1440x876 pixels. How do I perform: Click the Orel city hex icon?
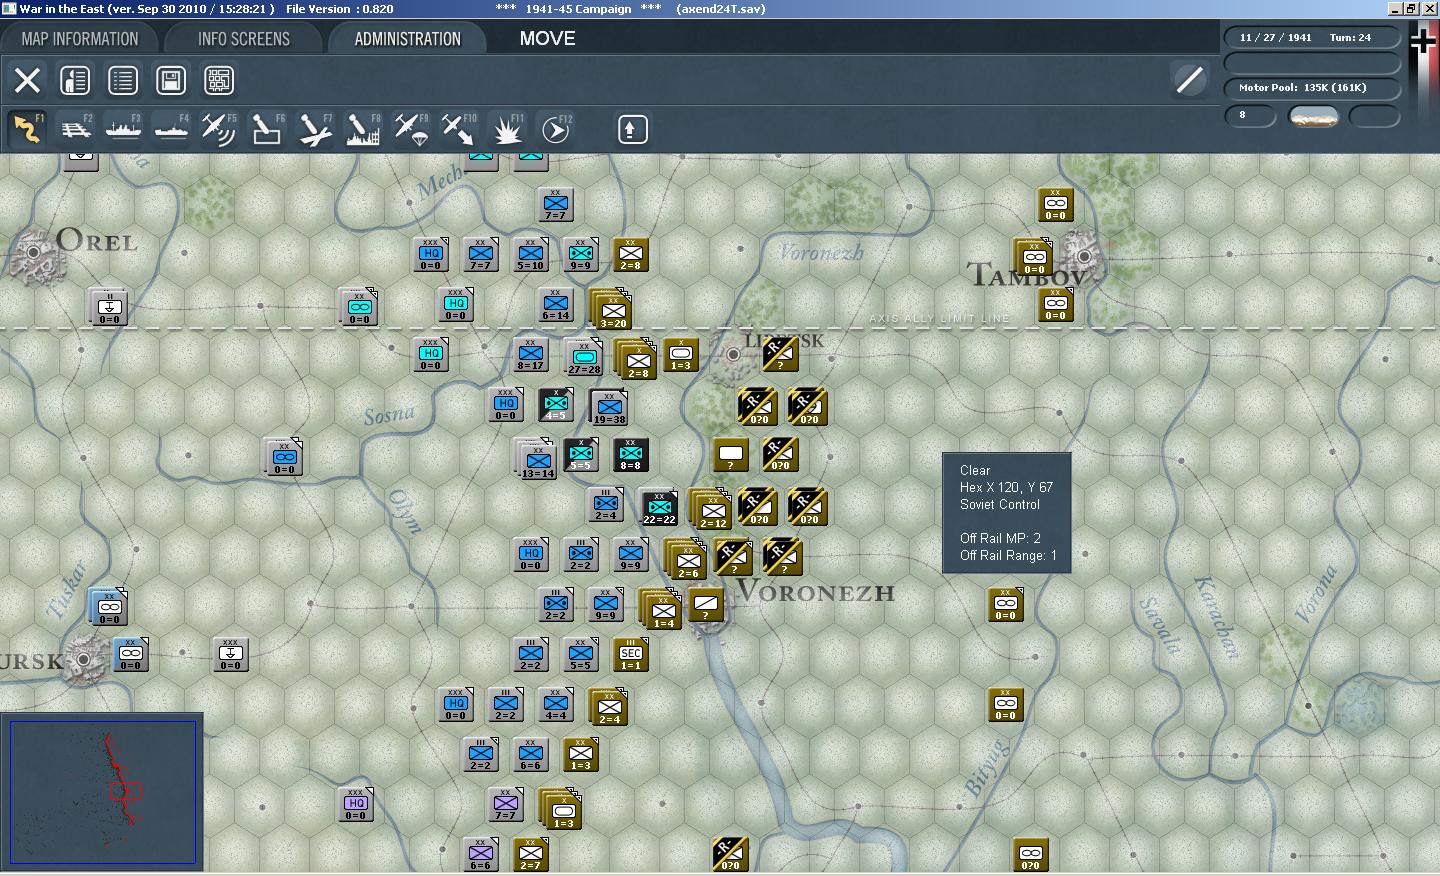click(34, 252)
